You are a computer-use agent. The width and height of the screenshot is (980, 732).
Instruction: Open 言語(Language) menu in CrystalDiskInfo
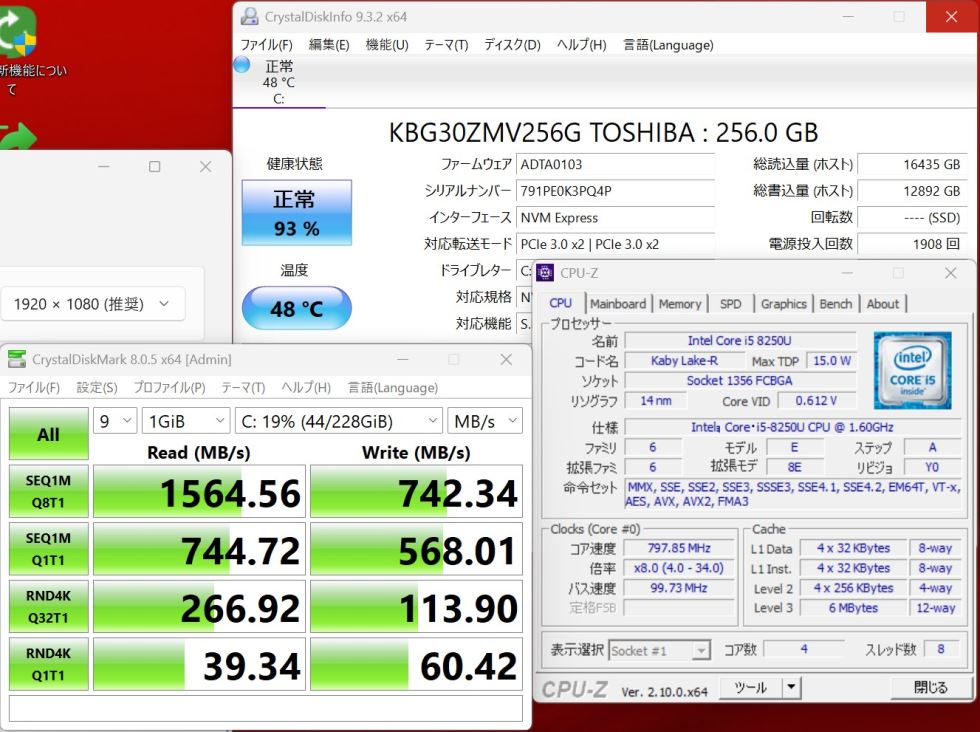tap(668, 44)
